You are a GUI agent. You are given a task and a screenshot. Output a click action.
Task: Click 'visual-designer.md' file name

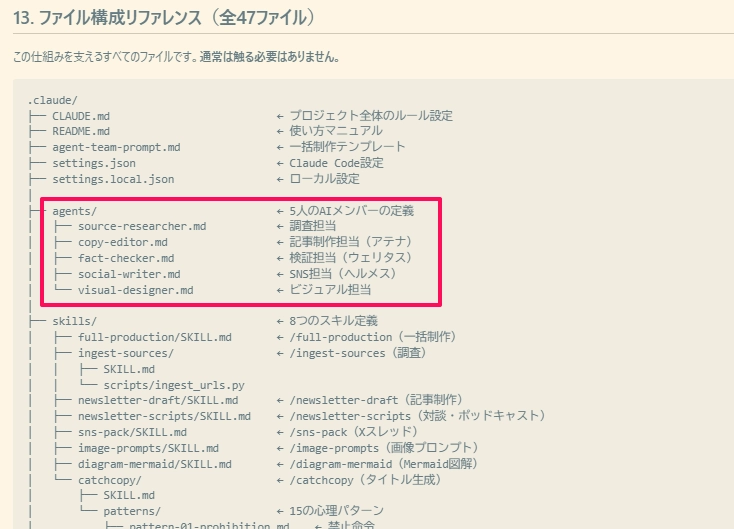(135, 290)
